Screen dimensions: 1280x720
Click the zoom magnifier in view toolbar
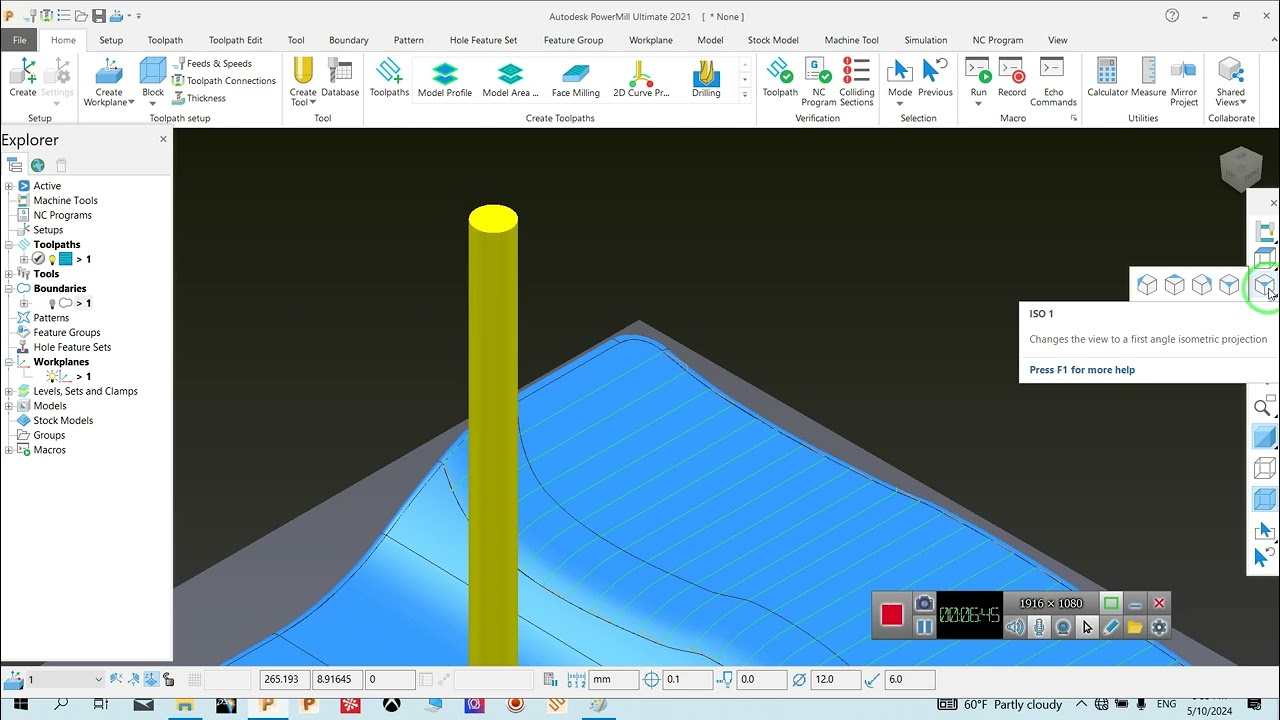1263,407
